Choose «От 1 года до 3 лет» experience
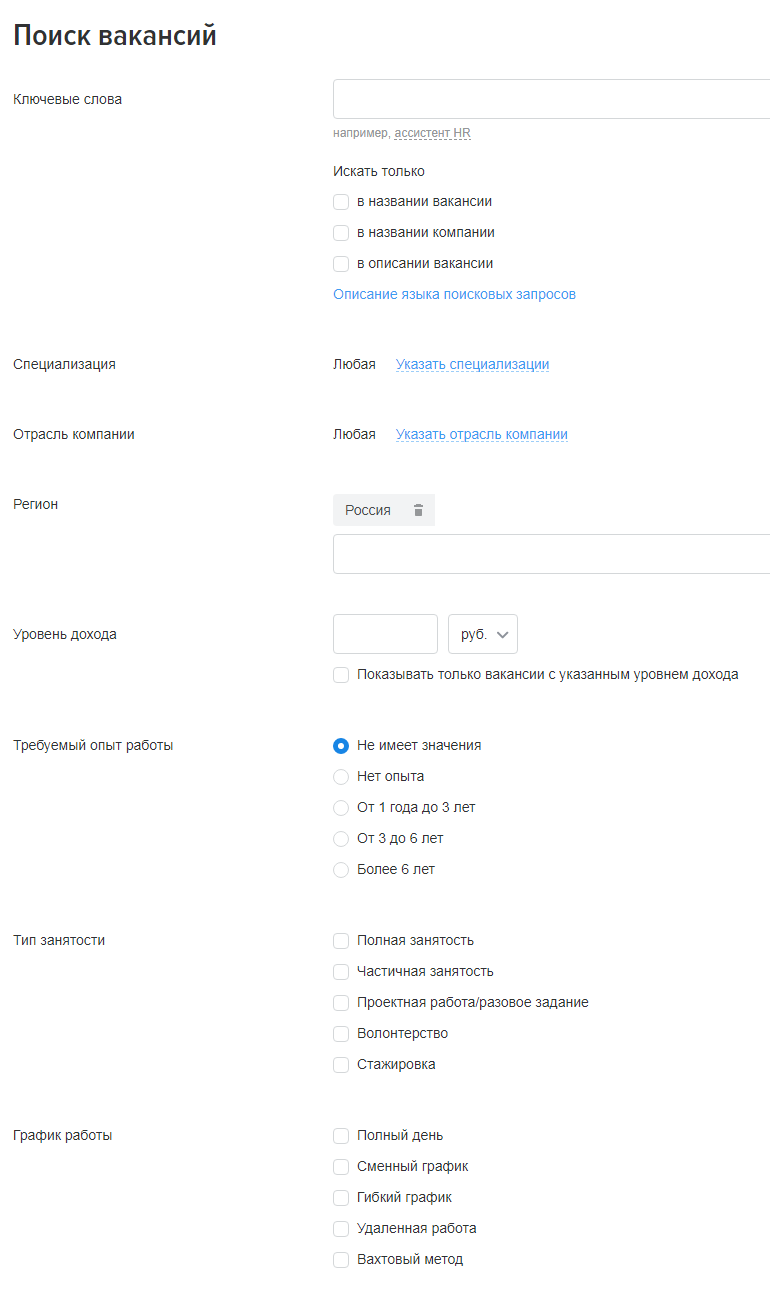 pyautogui.click(x=340, y=807)
